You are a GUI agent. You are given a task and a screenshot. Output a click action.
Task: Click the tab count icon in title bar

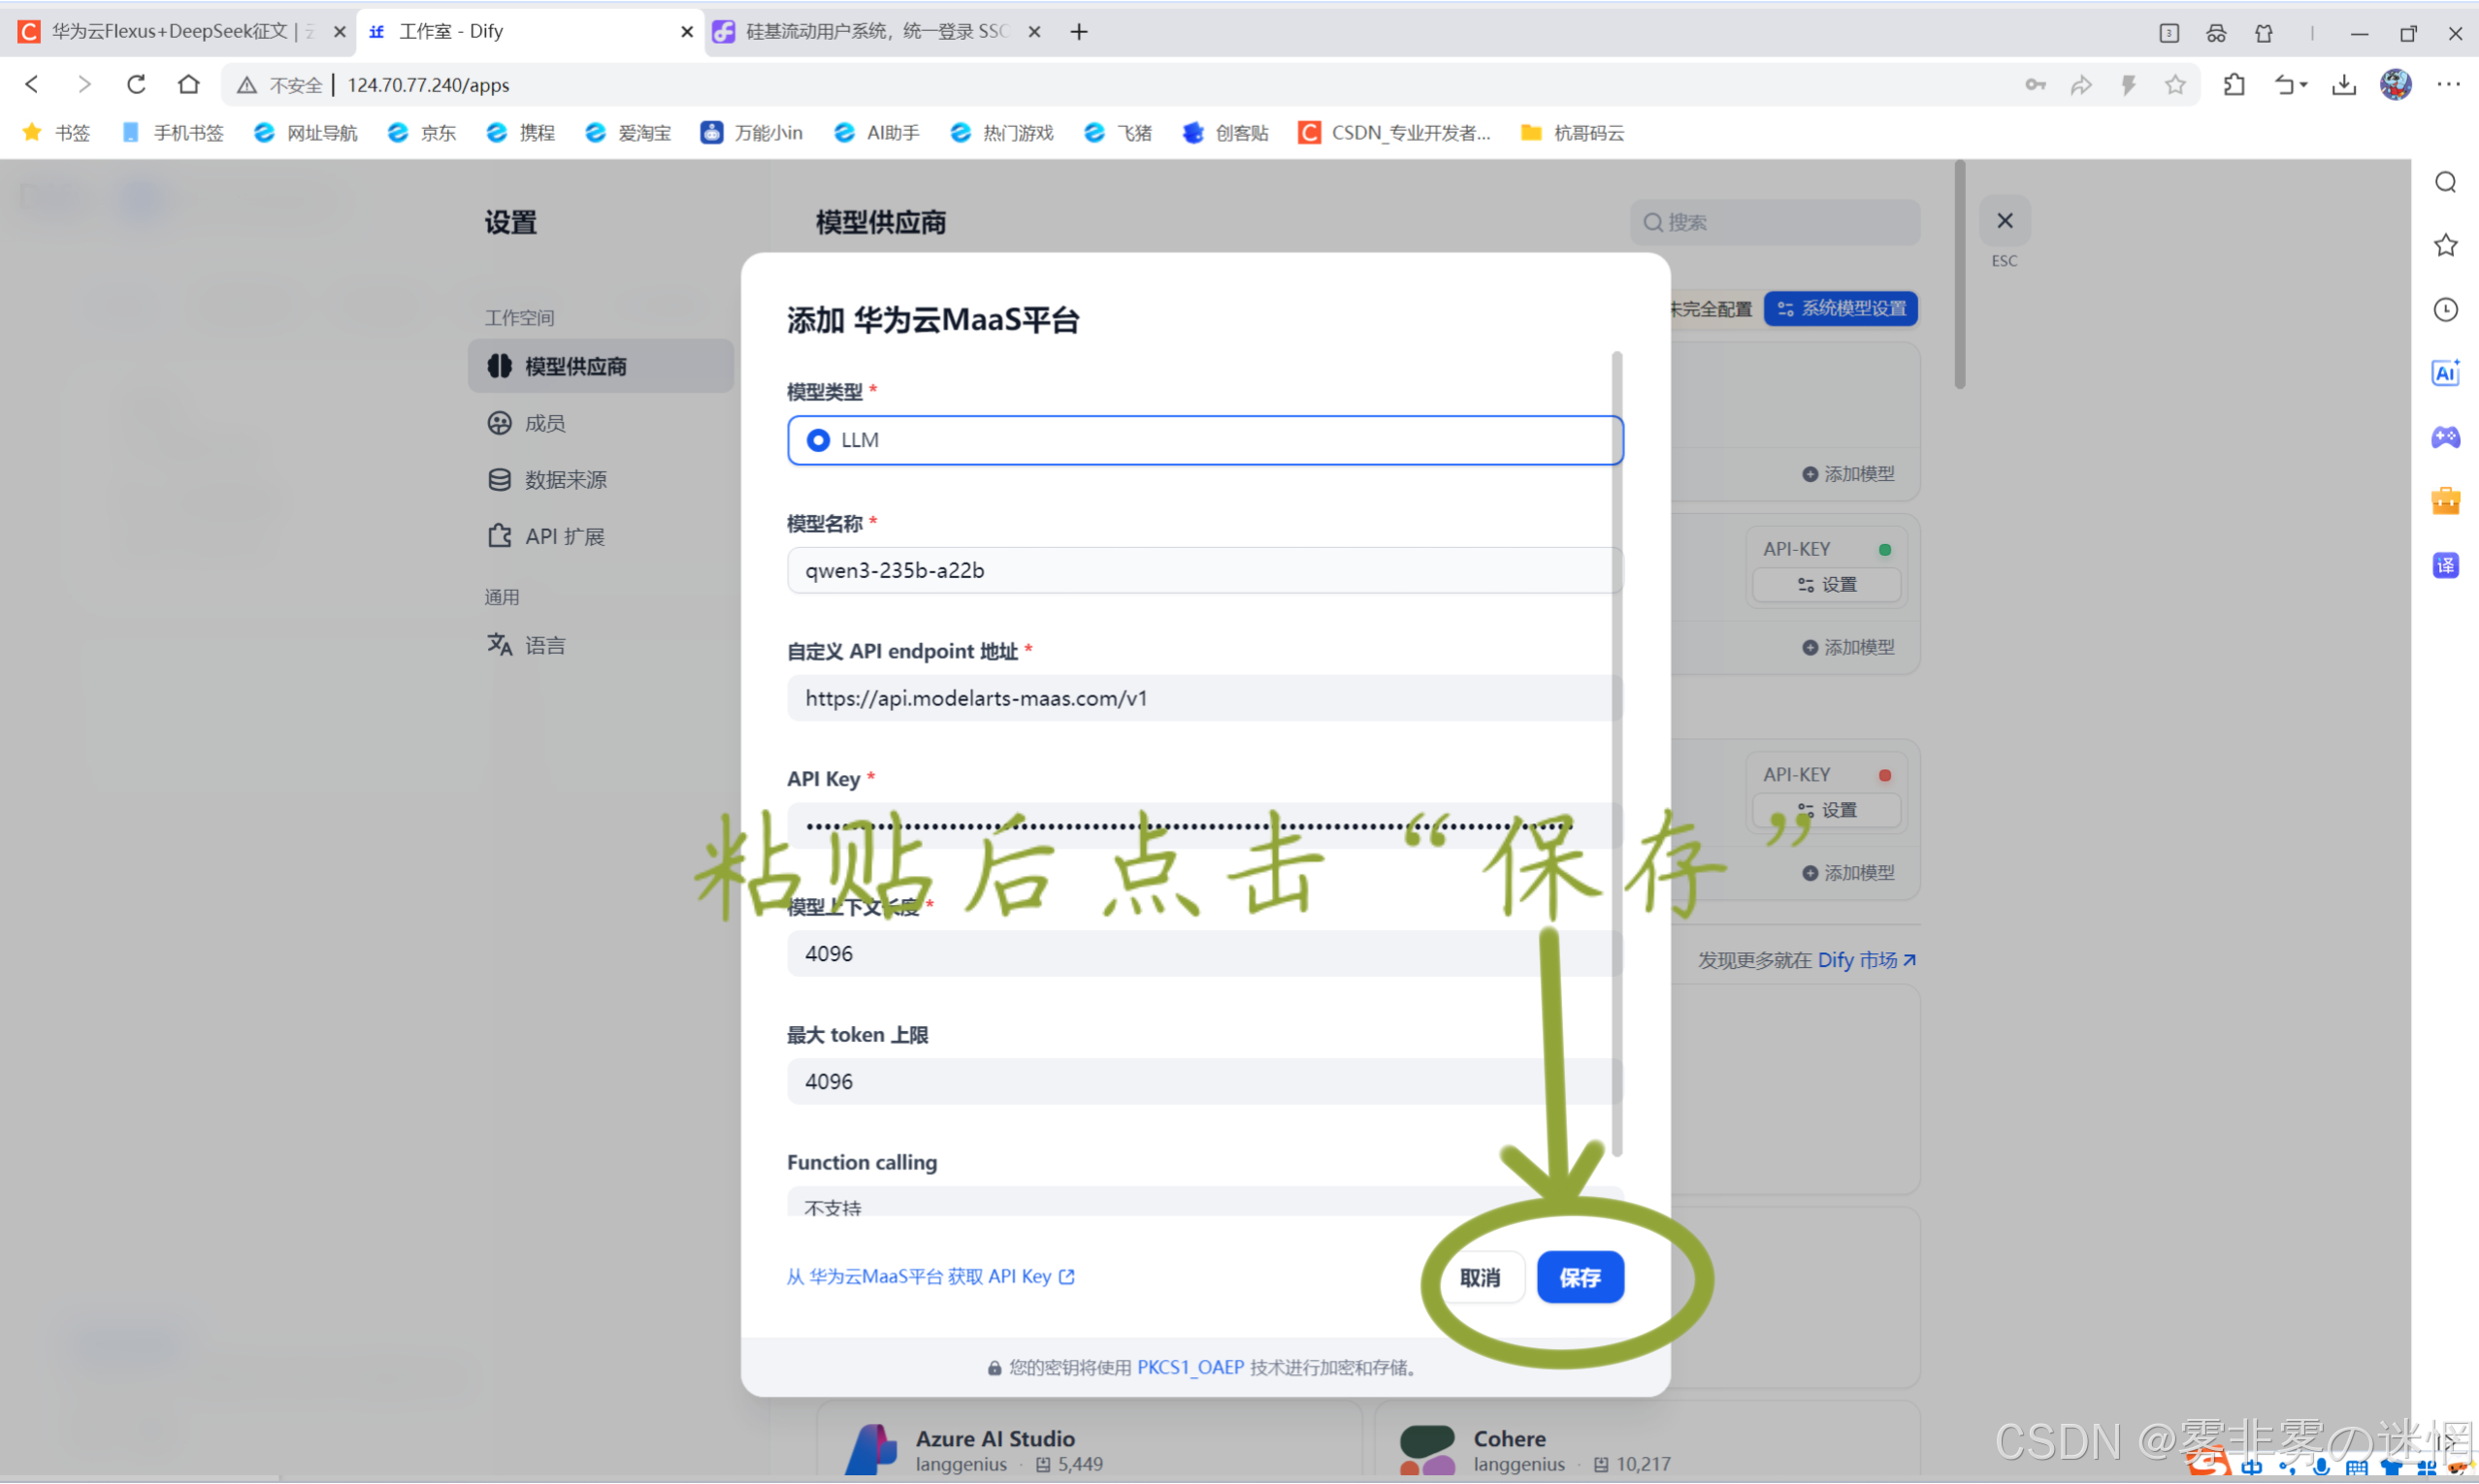(x=2169, y=33)
